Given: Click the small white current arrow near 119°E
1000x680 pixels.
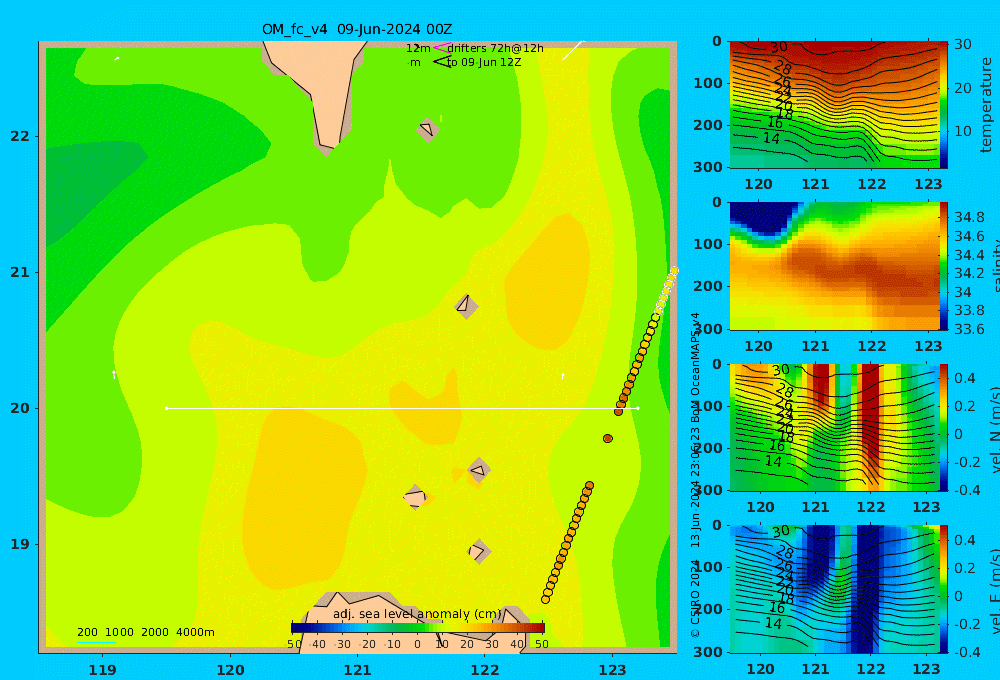Looking at the screenshot, I should point(114,374).
